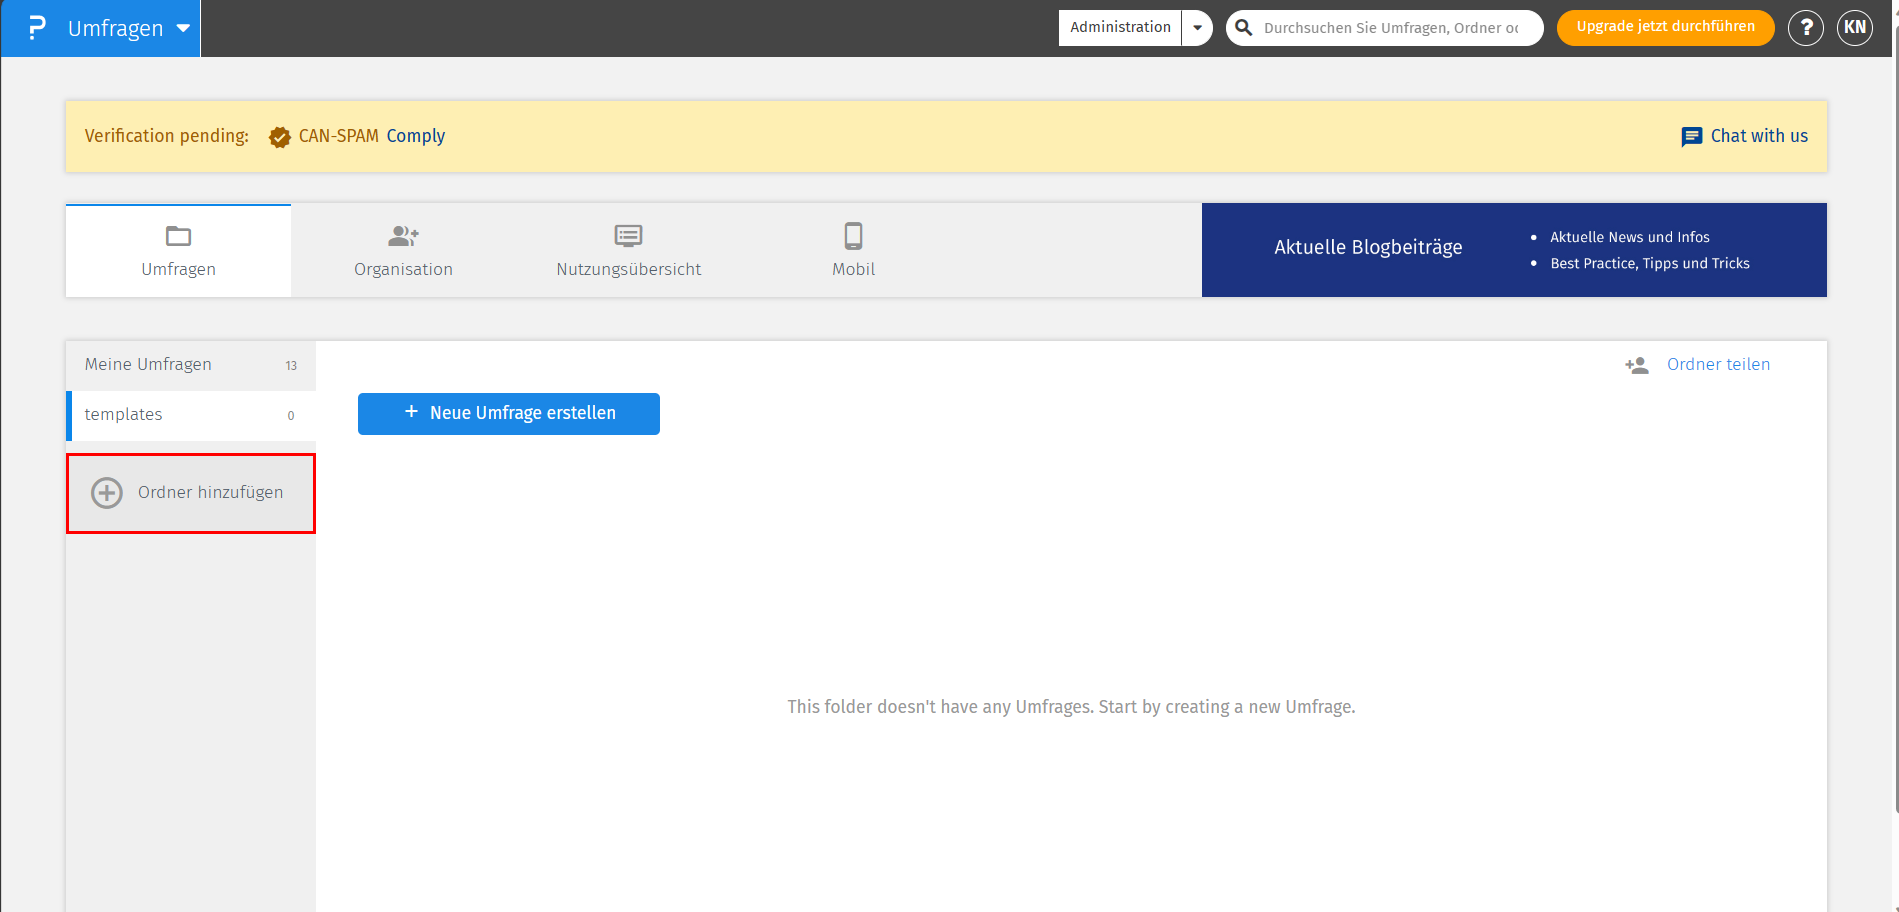
Task: Click the chat bubble icon
Action: (x=1692, y=137)
